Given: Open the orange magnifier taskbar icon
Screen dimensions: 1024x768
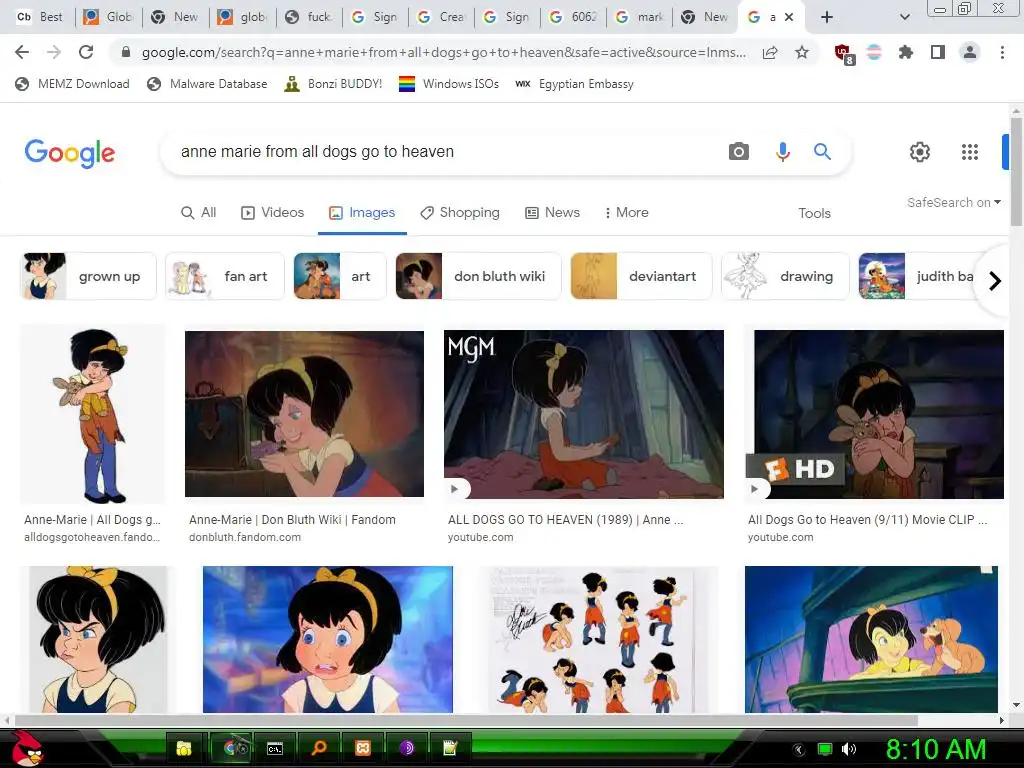Looking at the screenshot, I should coord(319,748).
